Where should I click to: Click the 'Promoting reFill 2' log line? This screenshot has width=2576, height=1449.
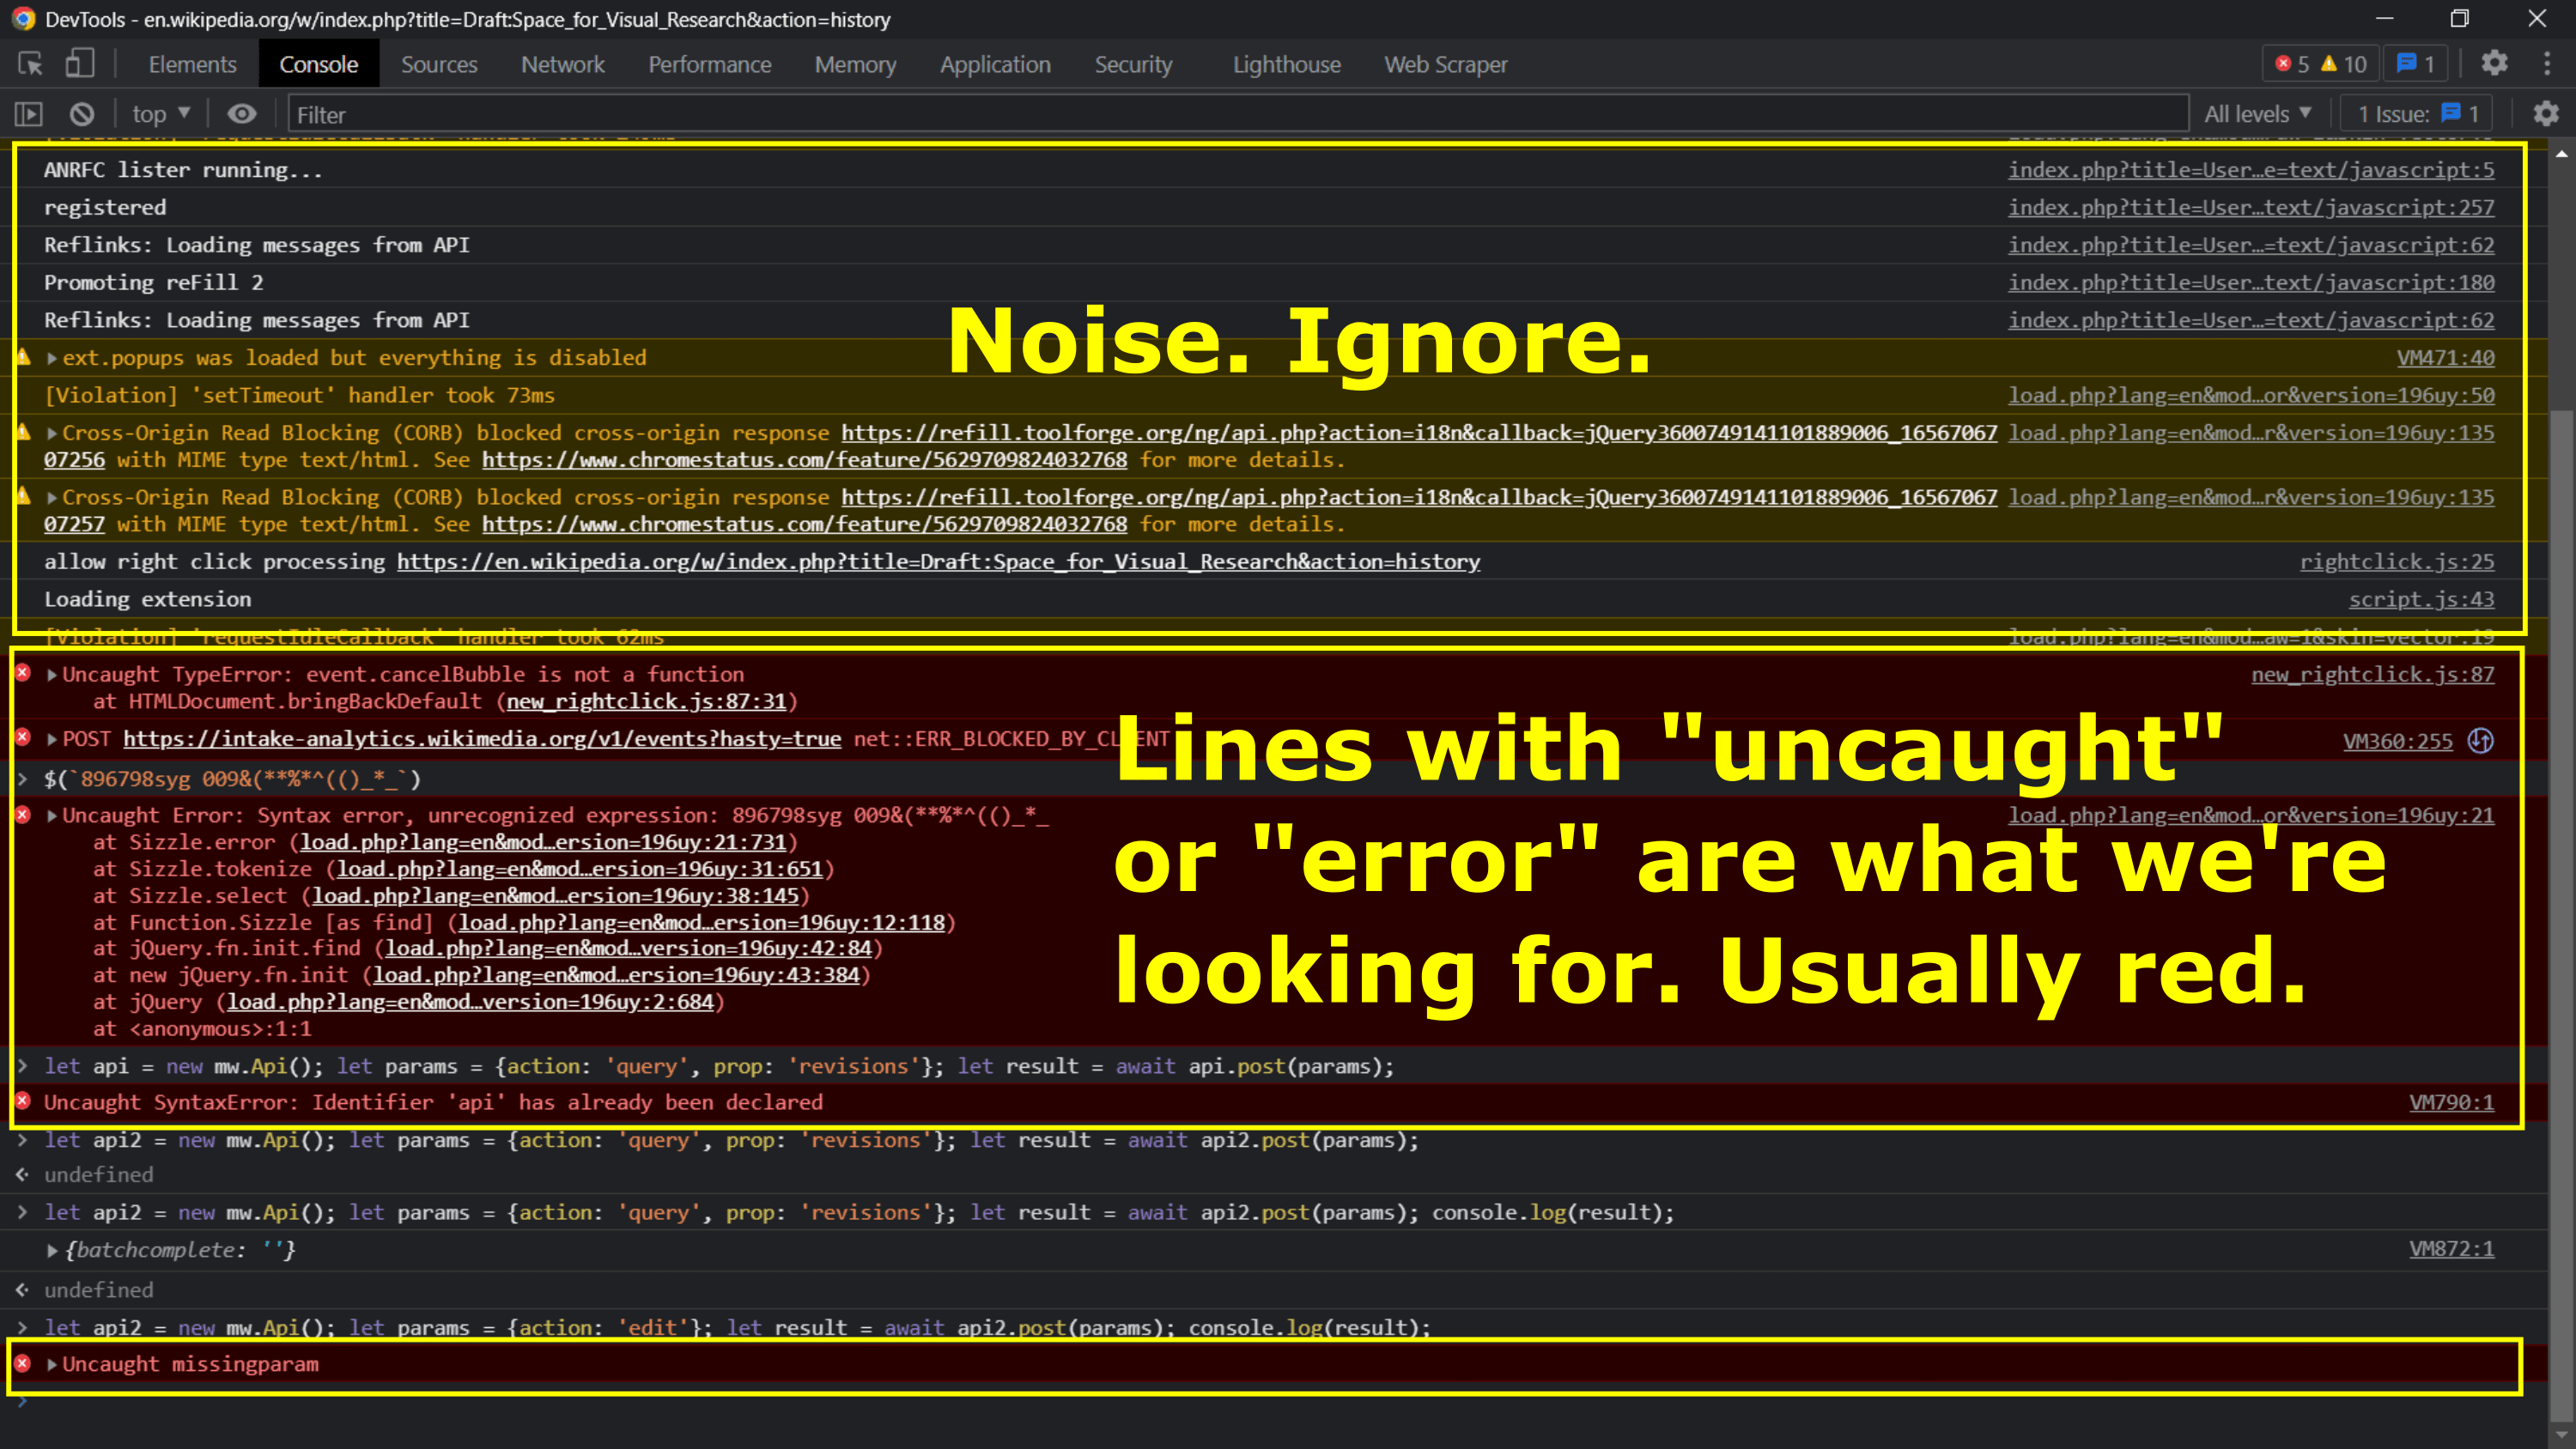[153, 283]
